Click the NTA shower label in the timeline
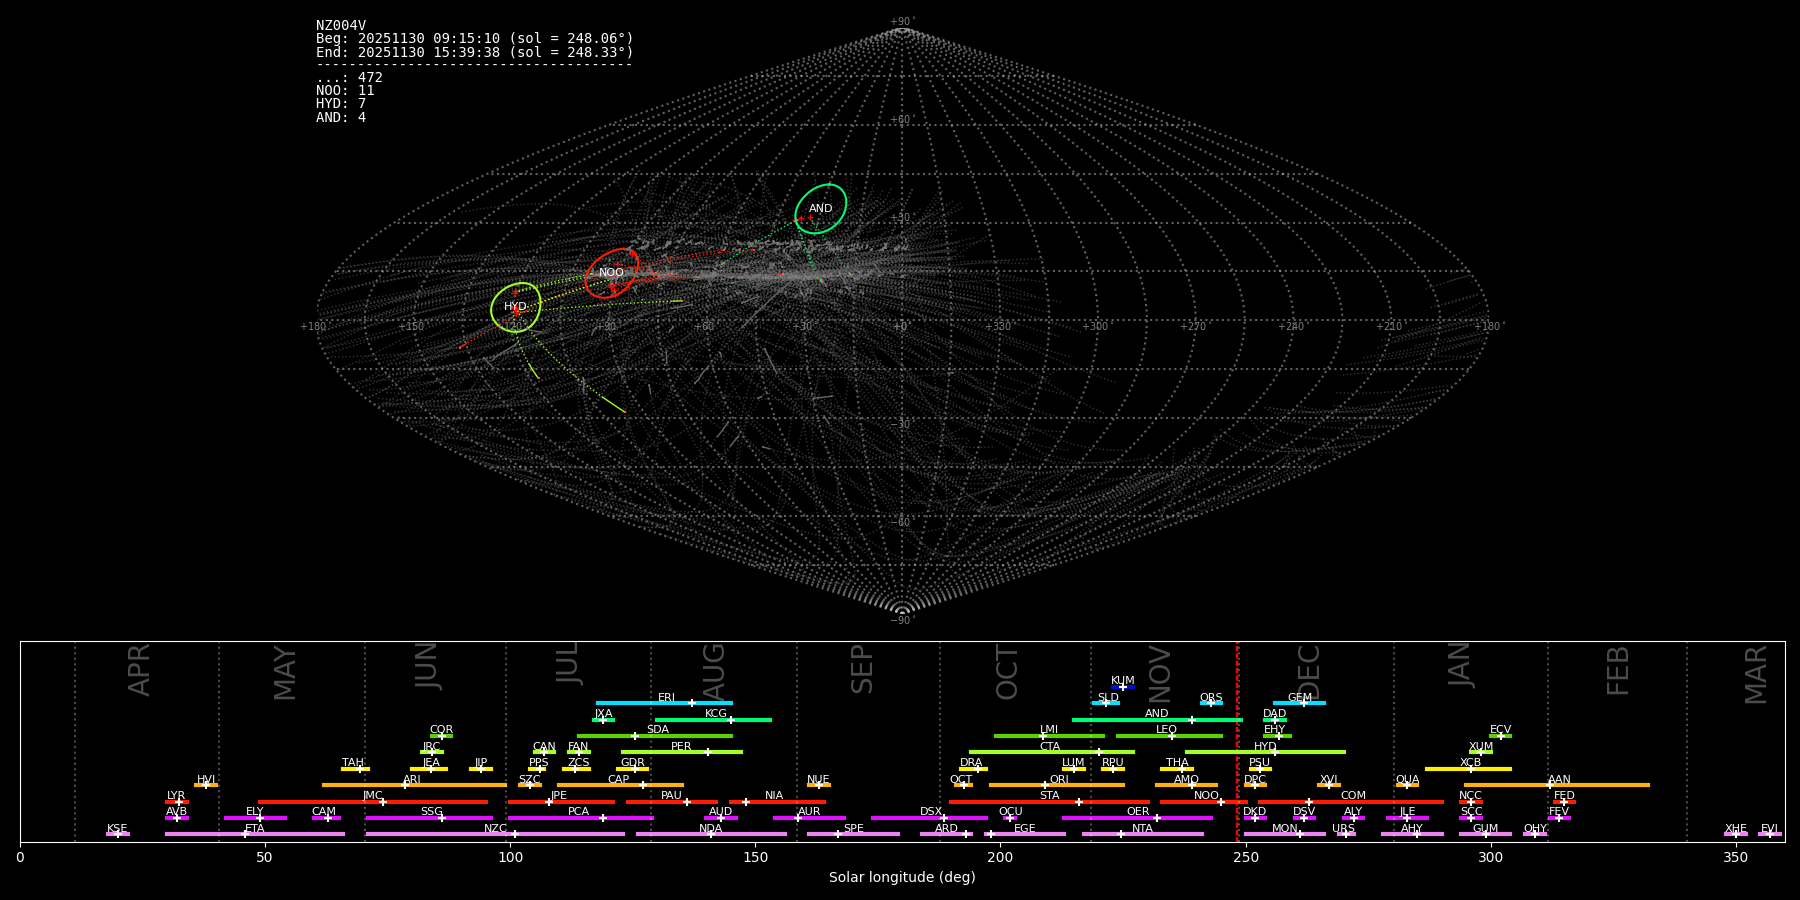Screen dimensions: 1800x900 coord(1142,829)
